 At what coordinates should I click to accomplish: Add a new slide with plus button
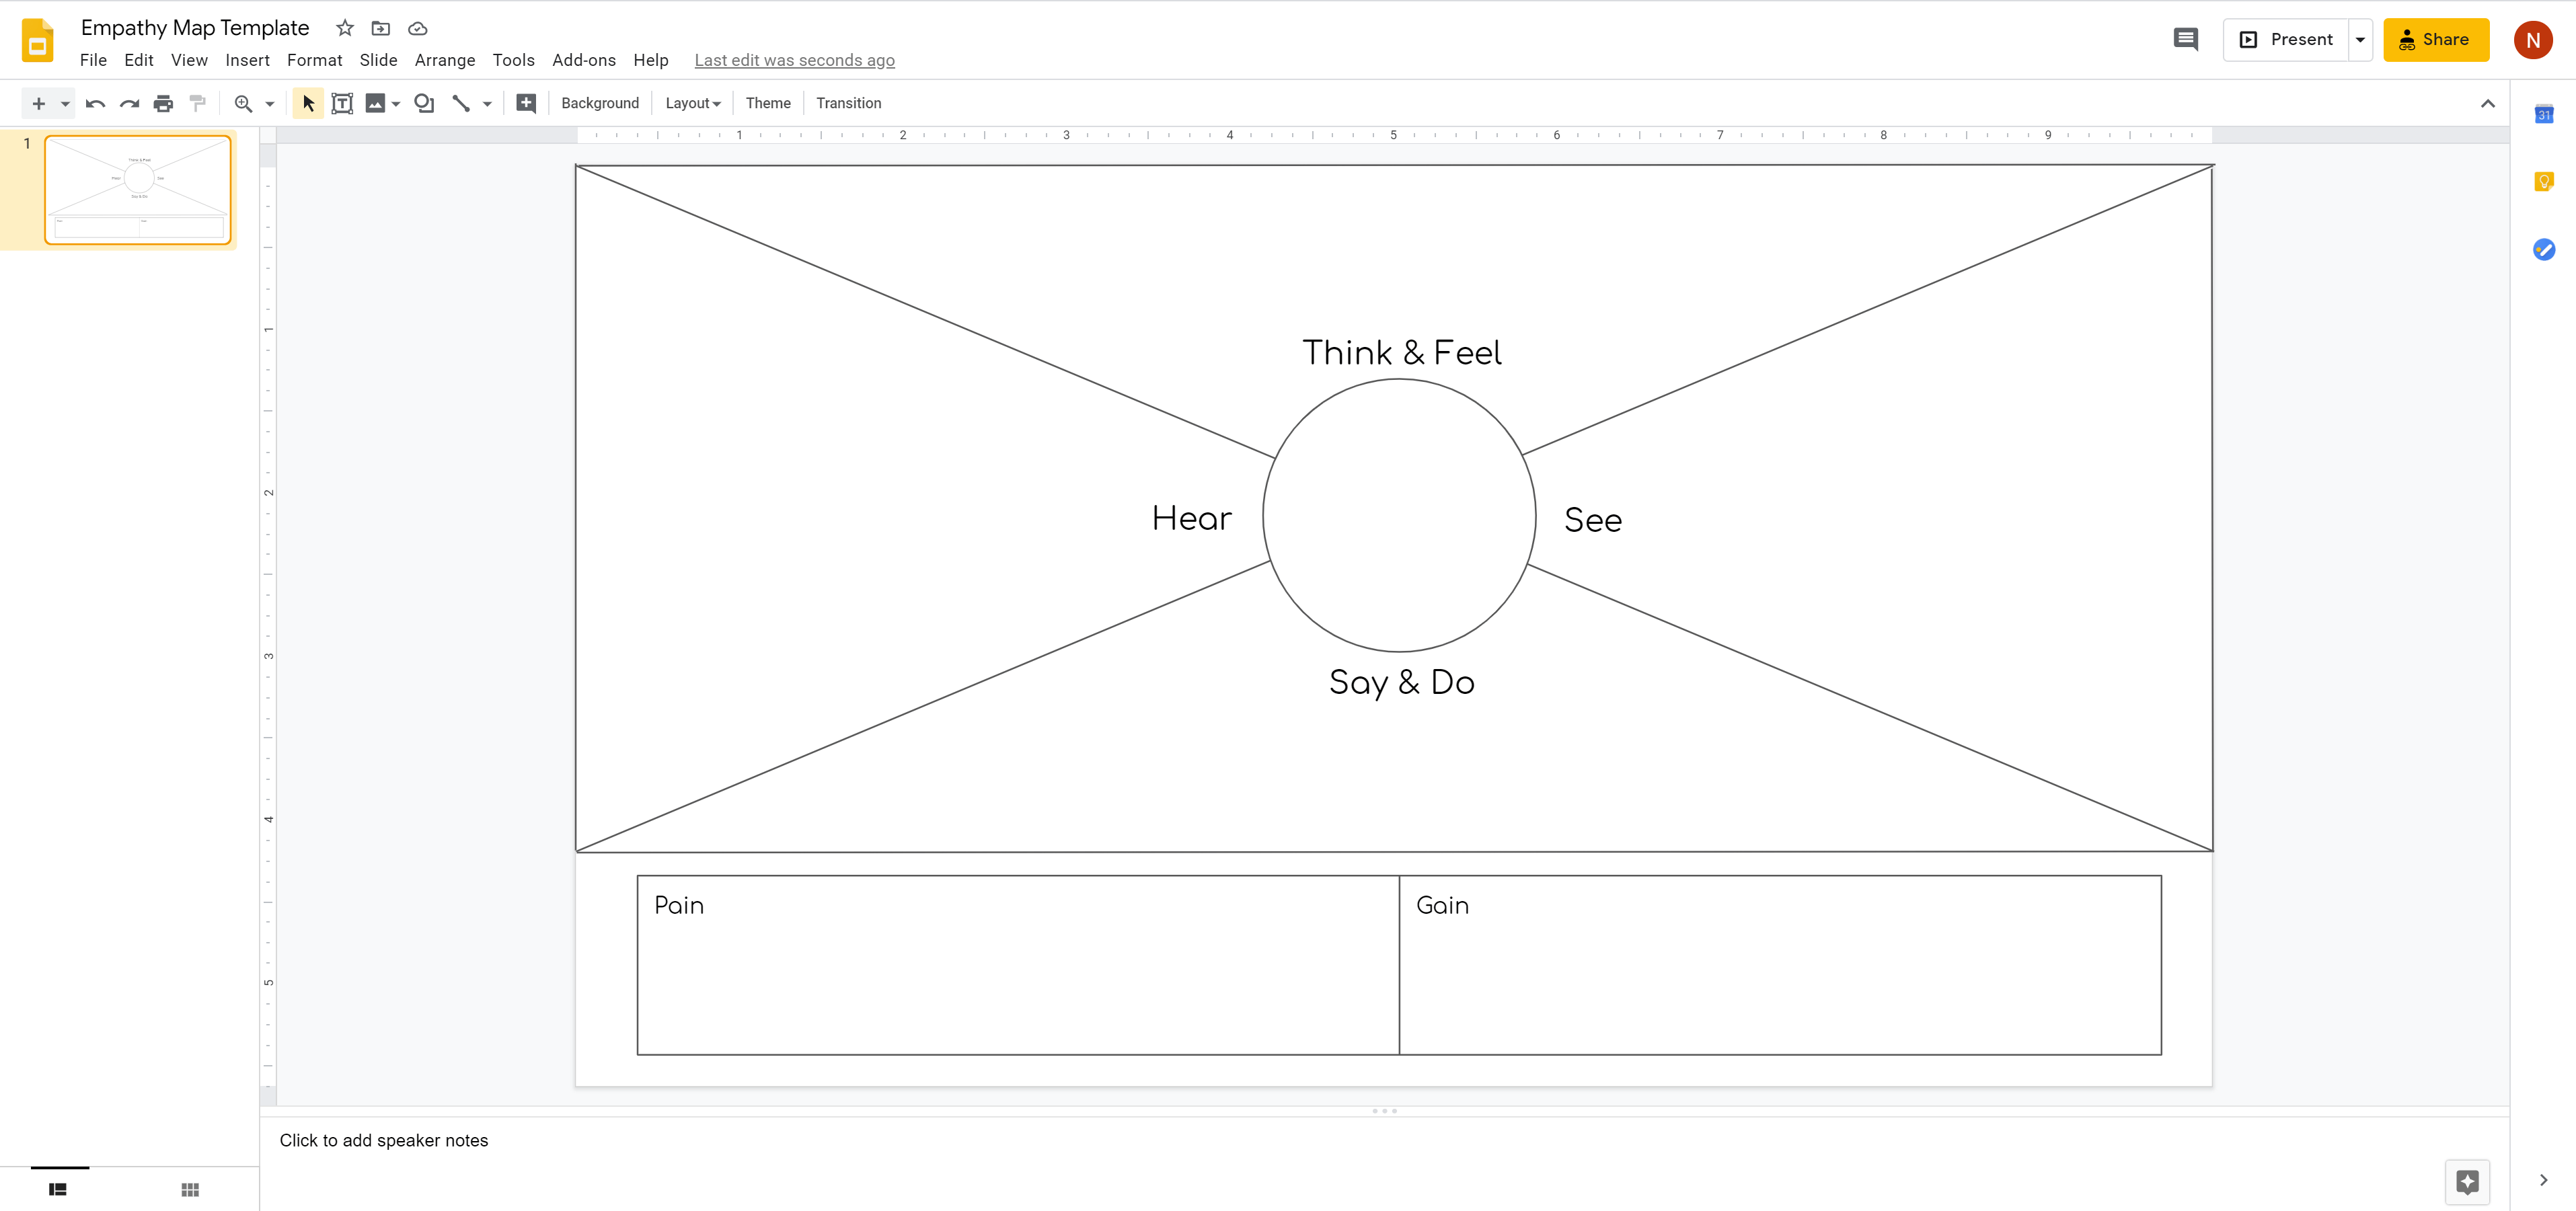coord(39,103)
